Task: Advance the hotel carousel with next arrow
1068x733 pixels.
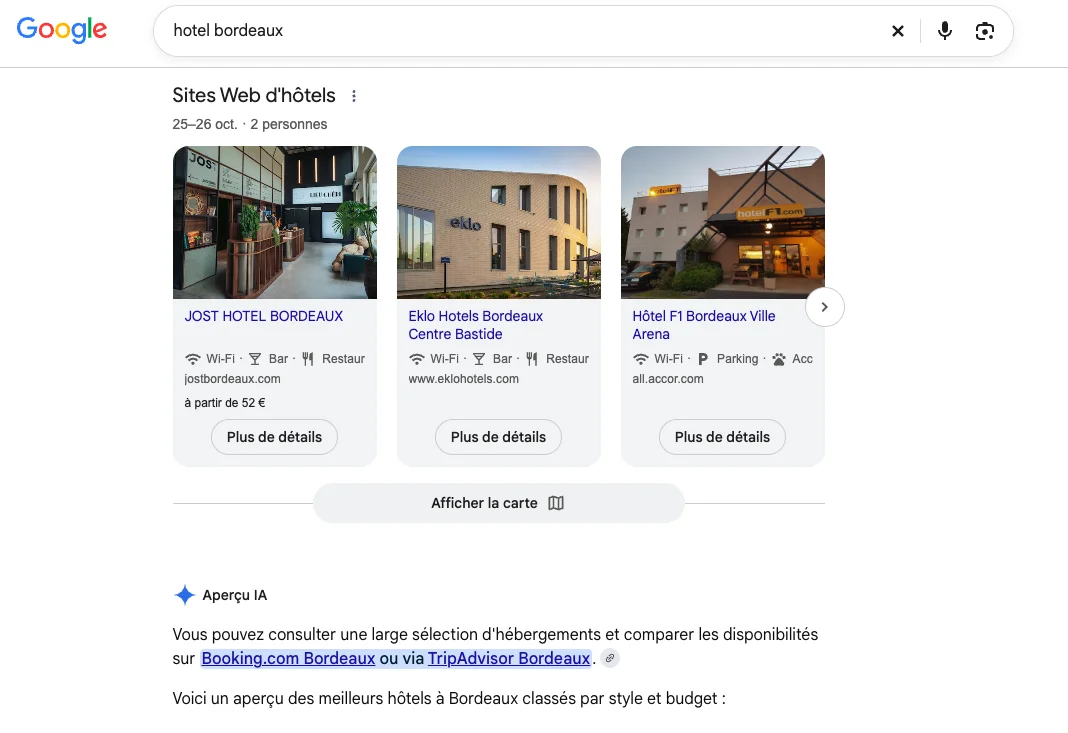Action: point(824,307)
